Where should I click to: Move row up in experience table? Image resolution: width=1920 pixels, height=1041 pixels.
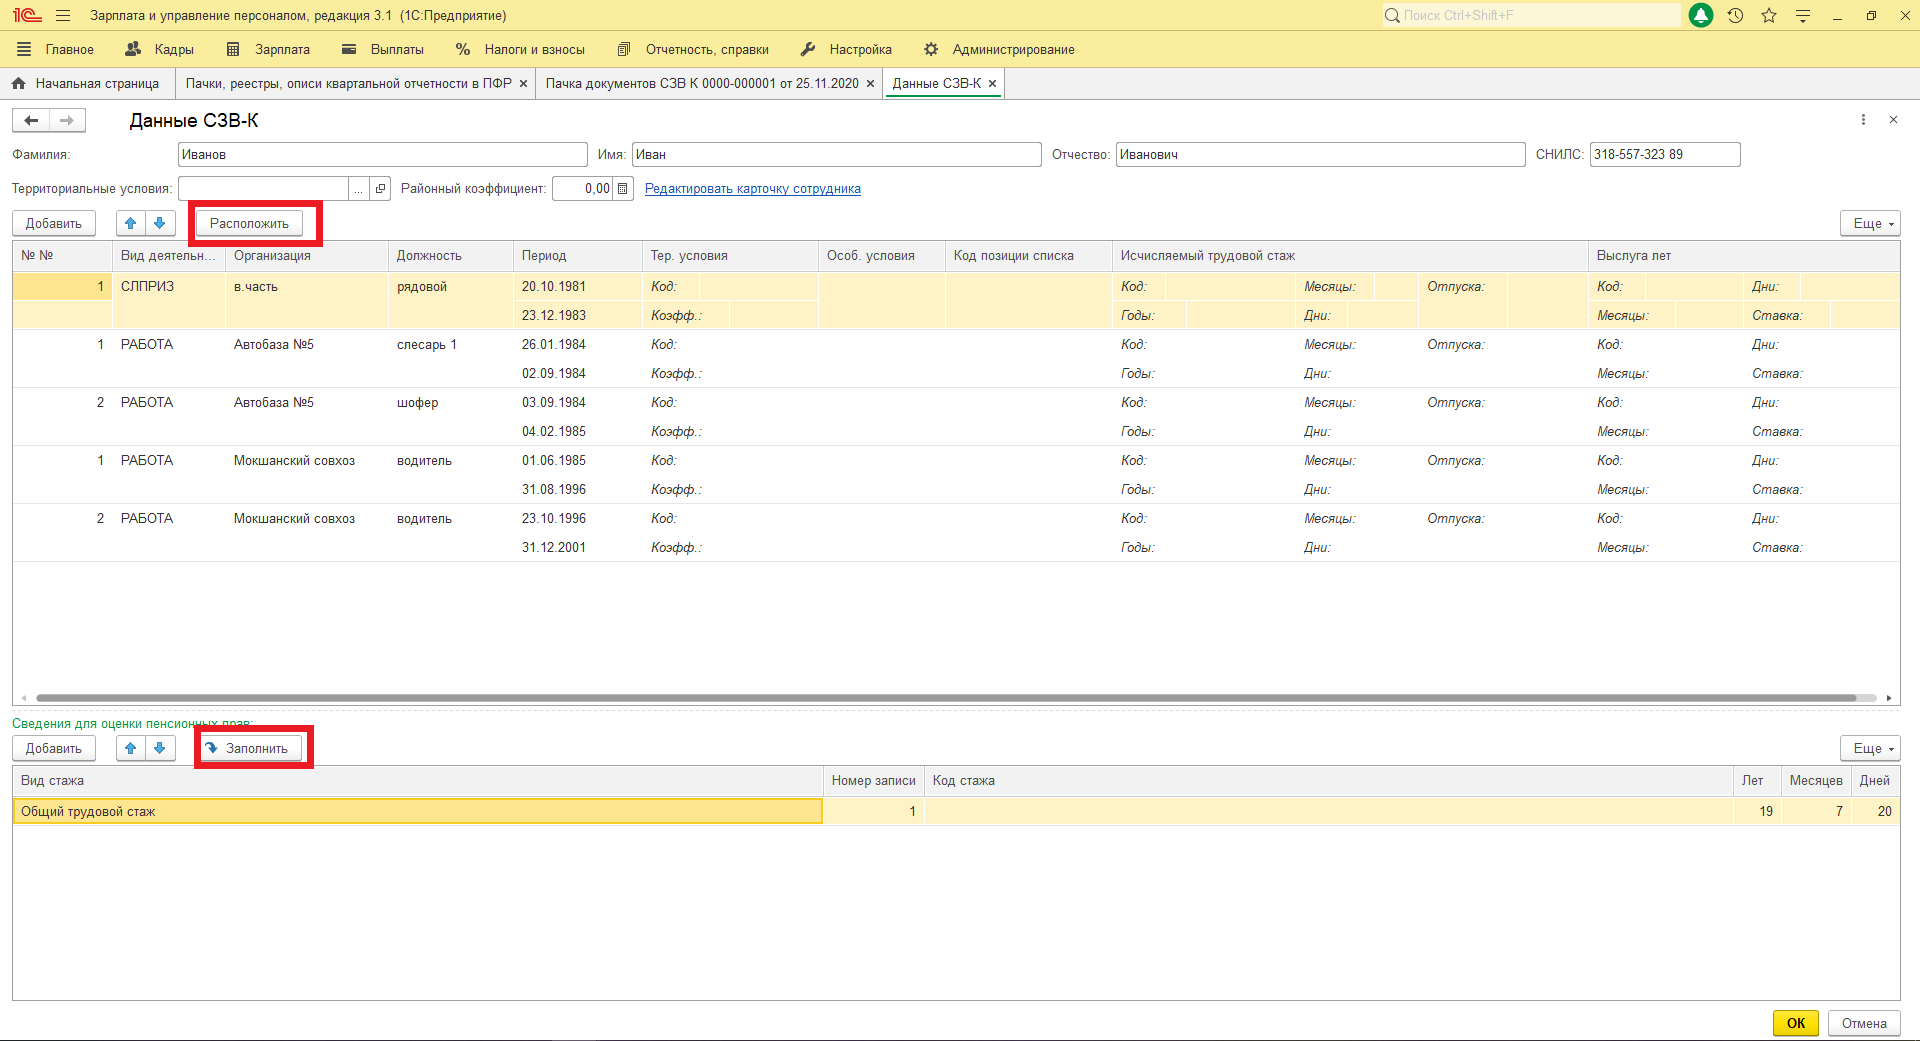(x=131, y=223)
